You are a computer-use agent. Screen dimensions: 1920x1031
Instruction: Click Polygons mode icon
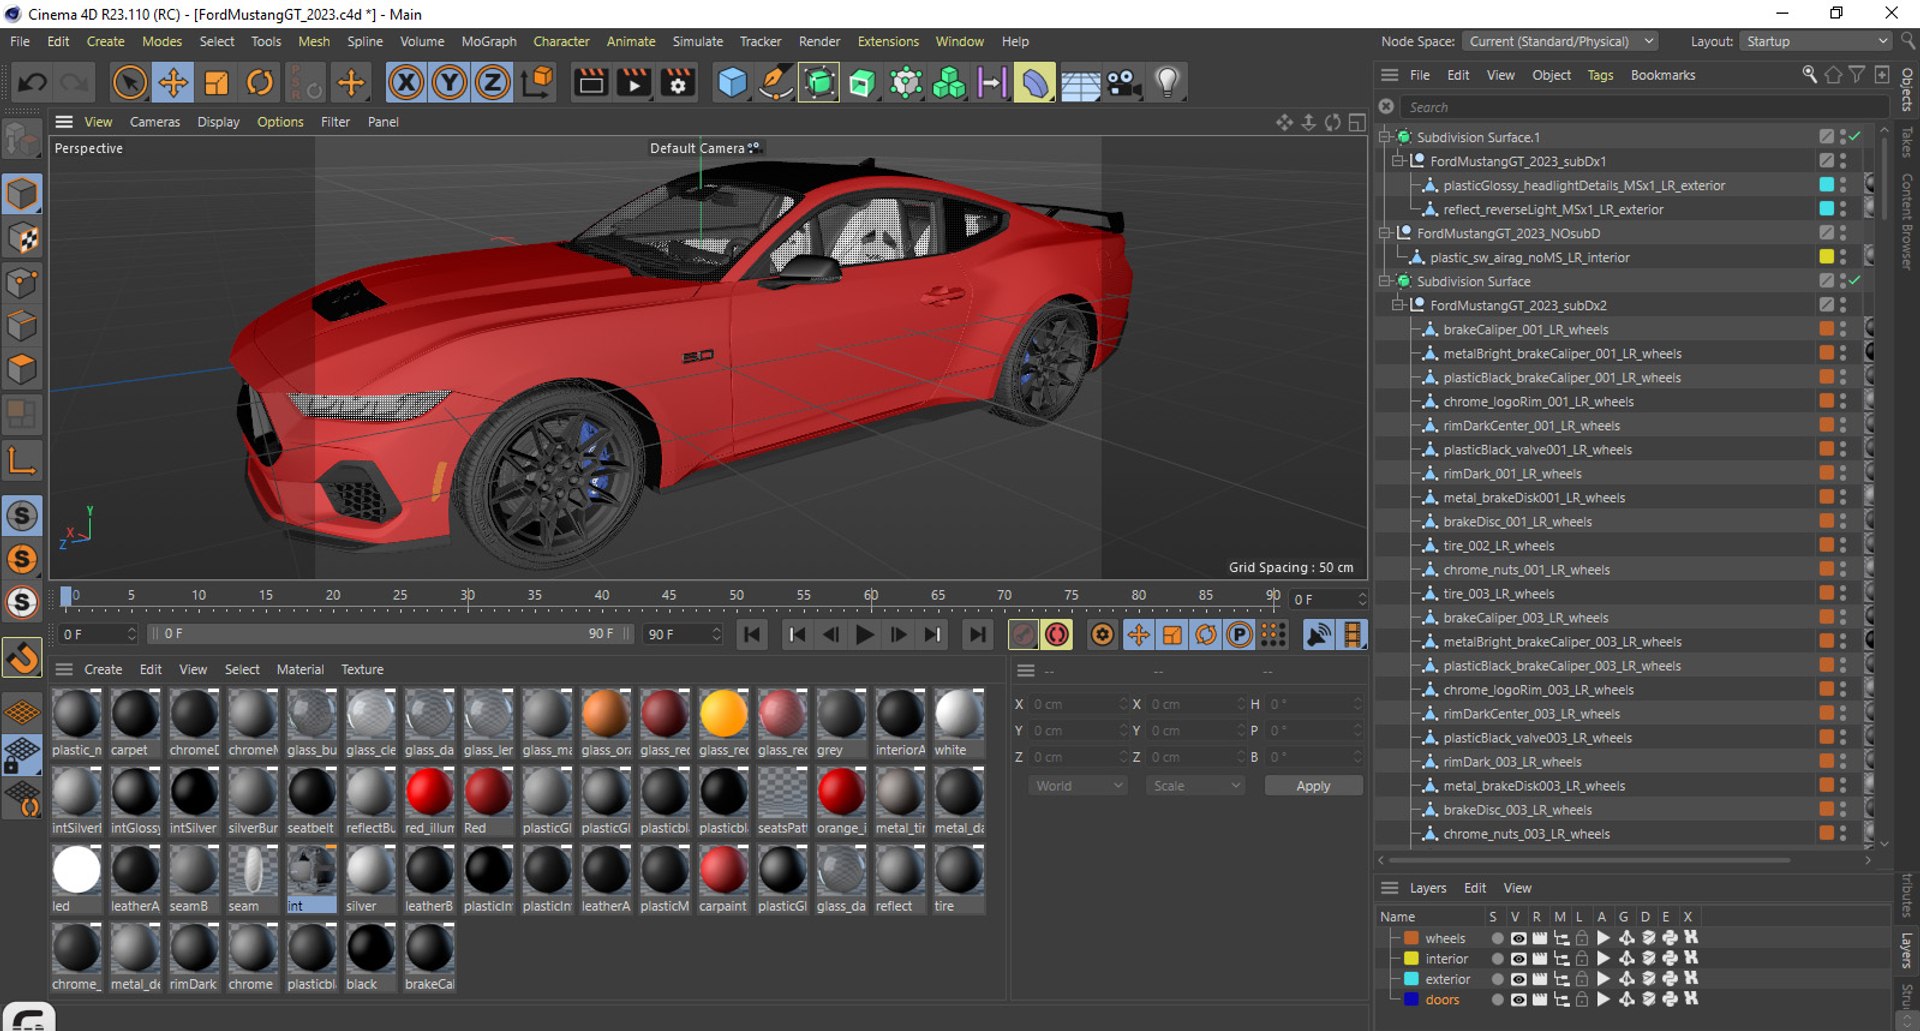(22, 369)
